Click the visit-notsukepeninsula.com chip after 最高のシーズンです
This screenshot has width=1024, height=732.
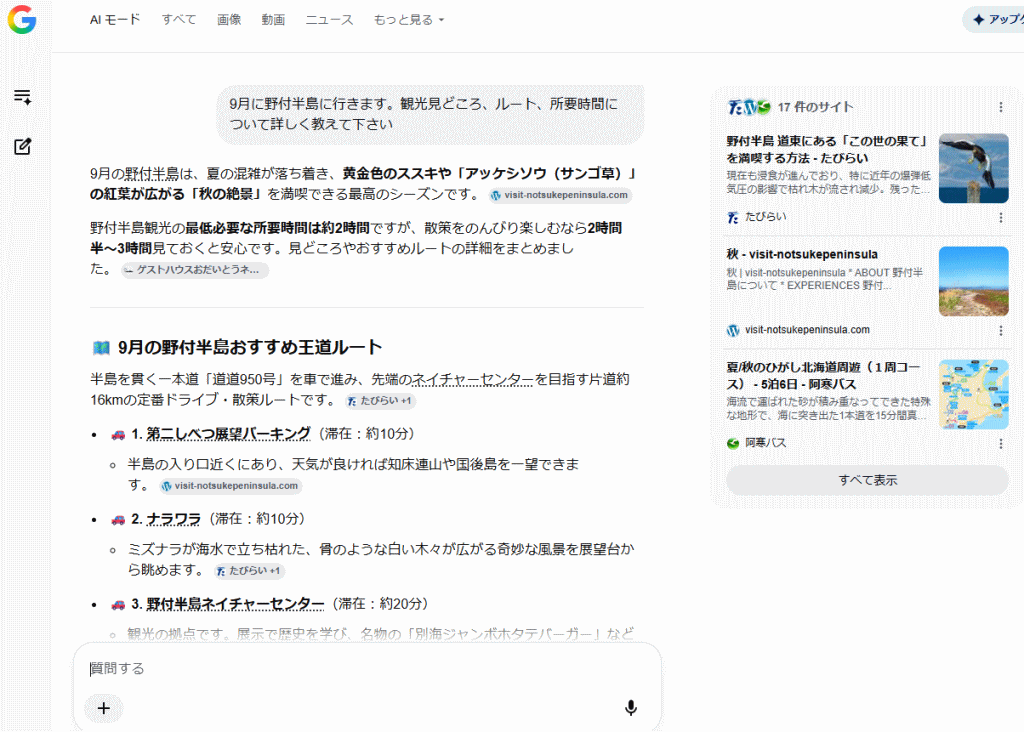tap(560, 195)
